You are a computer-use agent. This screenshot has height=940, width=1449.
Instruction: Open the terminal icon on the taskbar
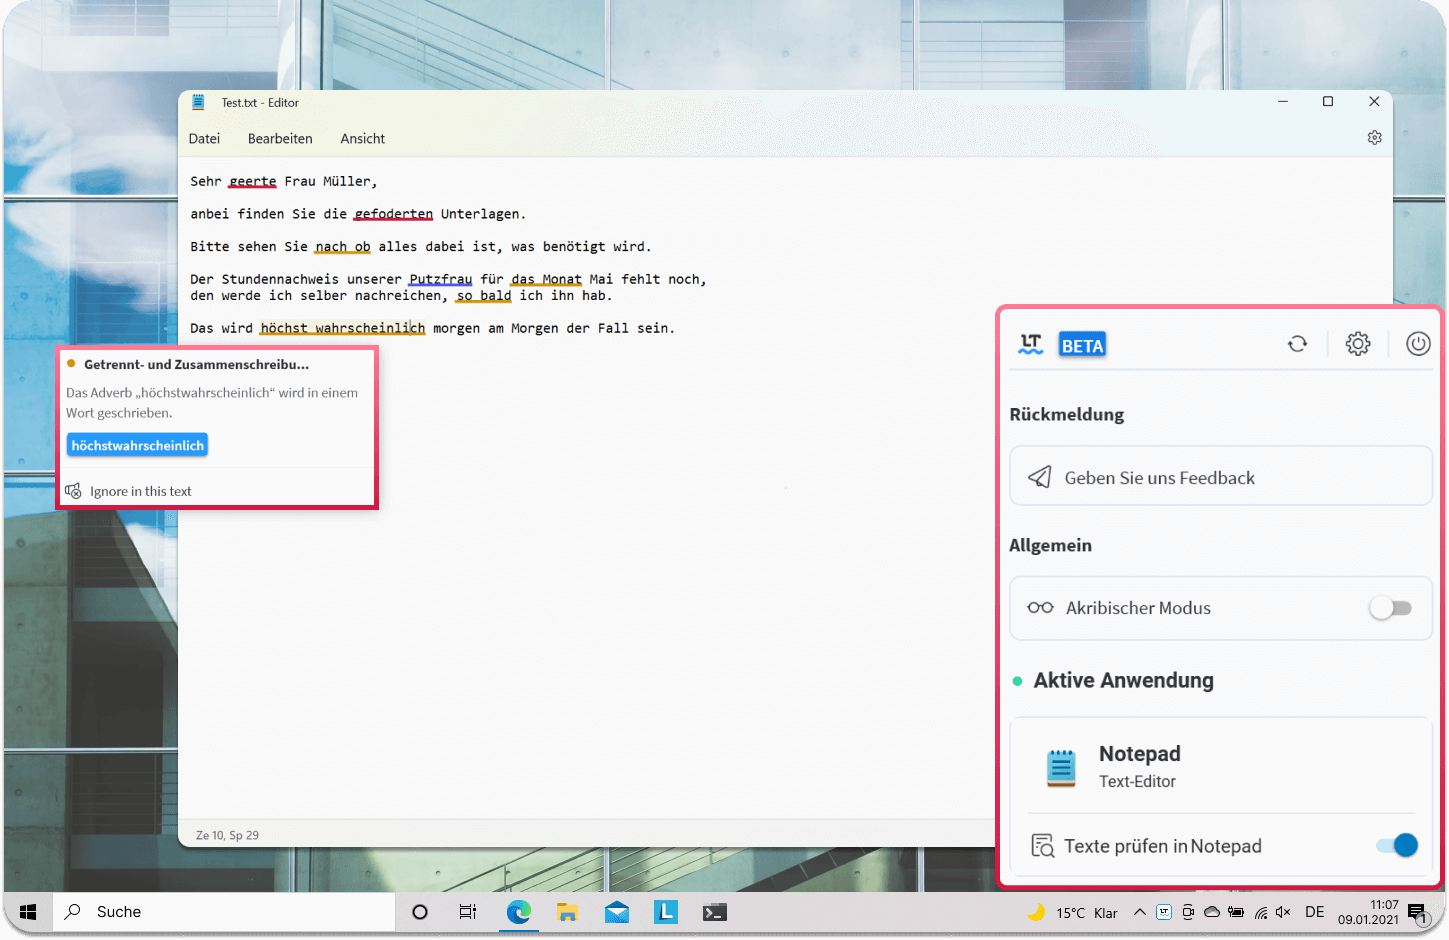click(714, 912)
